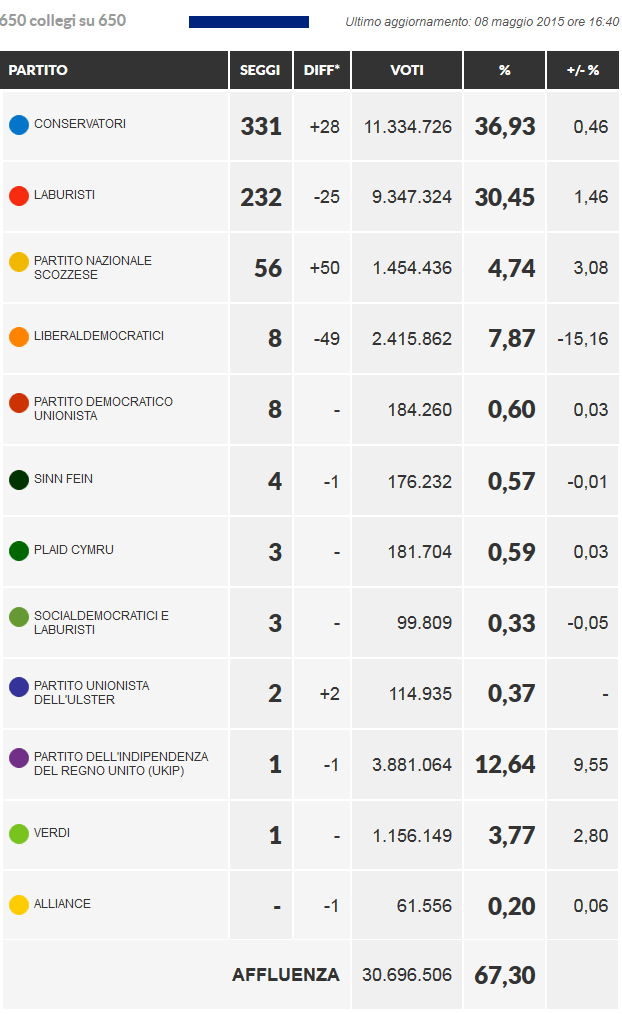622x1014 pixels.
Task: Sort by the SEGGI column header
Action: click(x=260, y=71)
